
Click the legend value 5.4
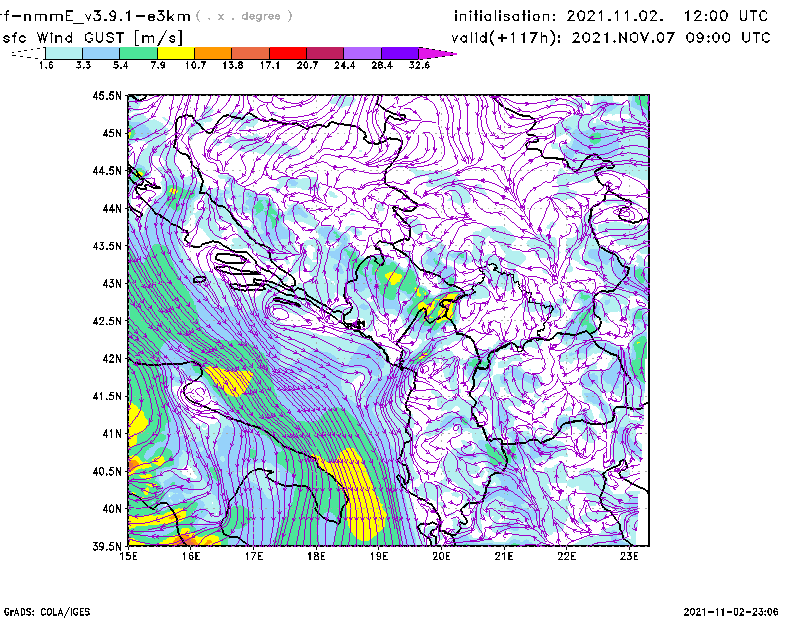(120, 65)
